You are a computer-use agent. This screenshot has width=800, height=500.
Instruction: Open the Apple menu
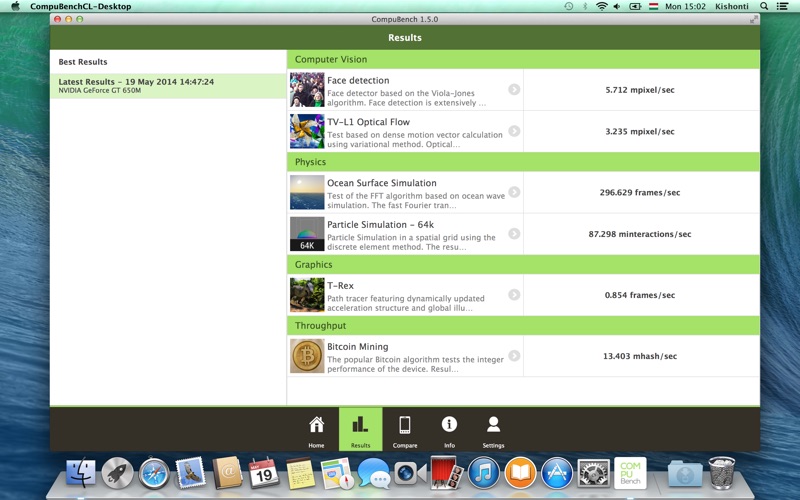pyautogui.click(x=15, y=6)
